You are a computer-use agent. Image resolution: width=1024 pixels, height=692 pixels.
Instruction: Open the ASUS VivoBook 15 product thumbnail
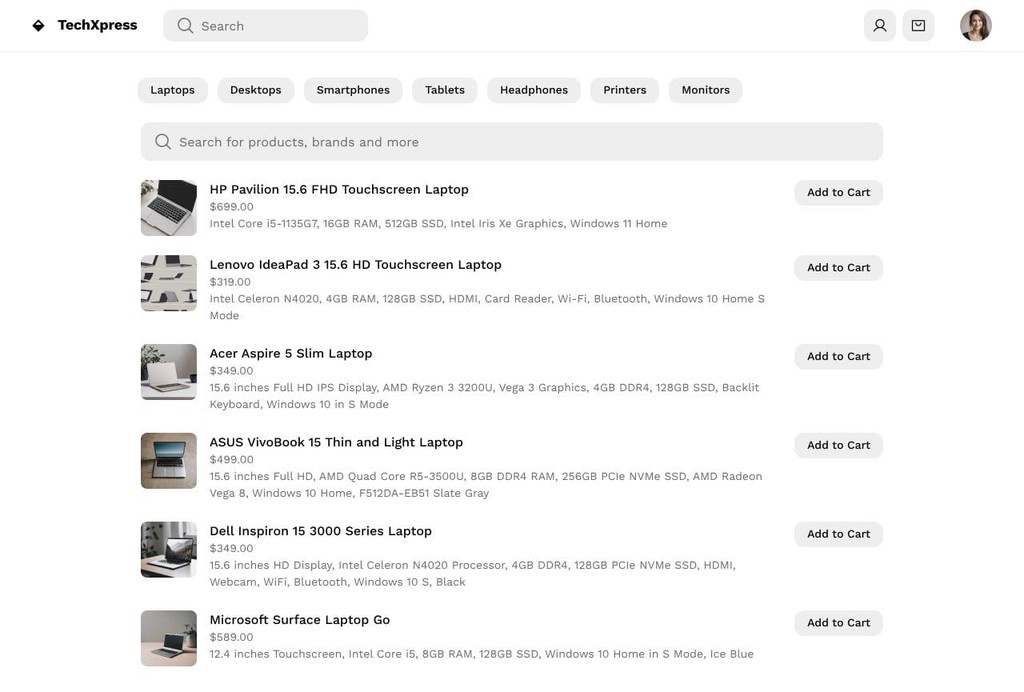pos(168,460)
